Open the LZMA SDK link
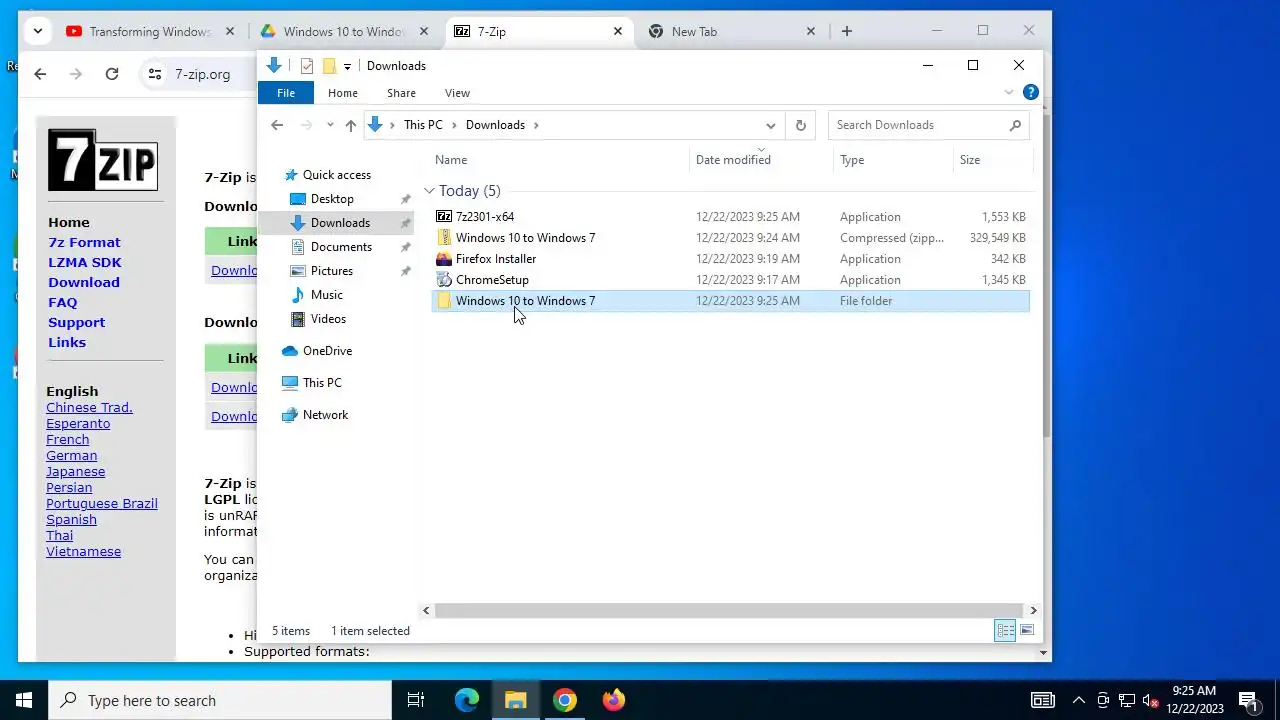 click(x=85, y=262)
